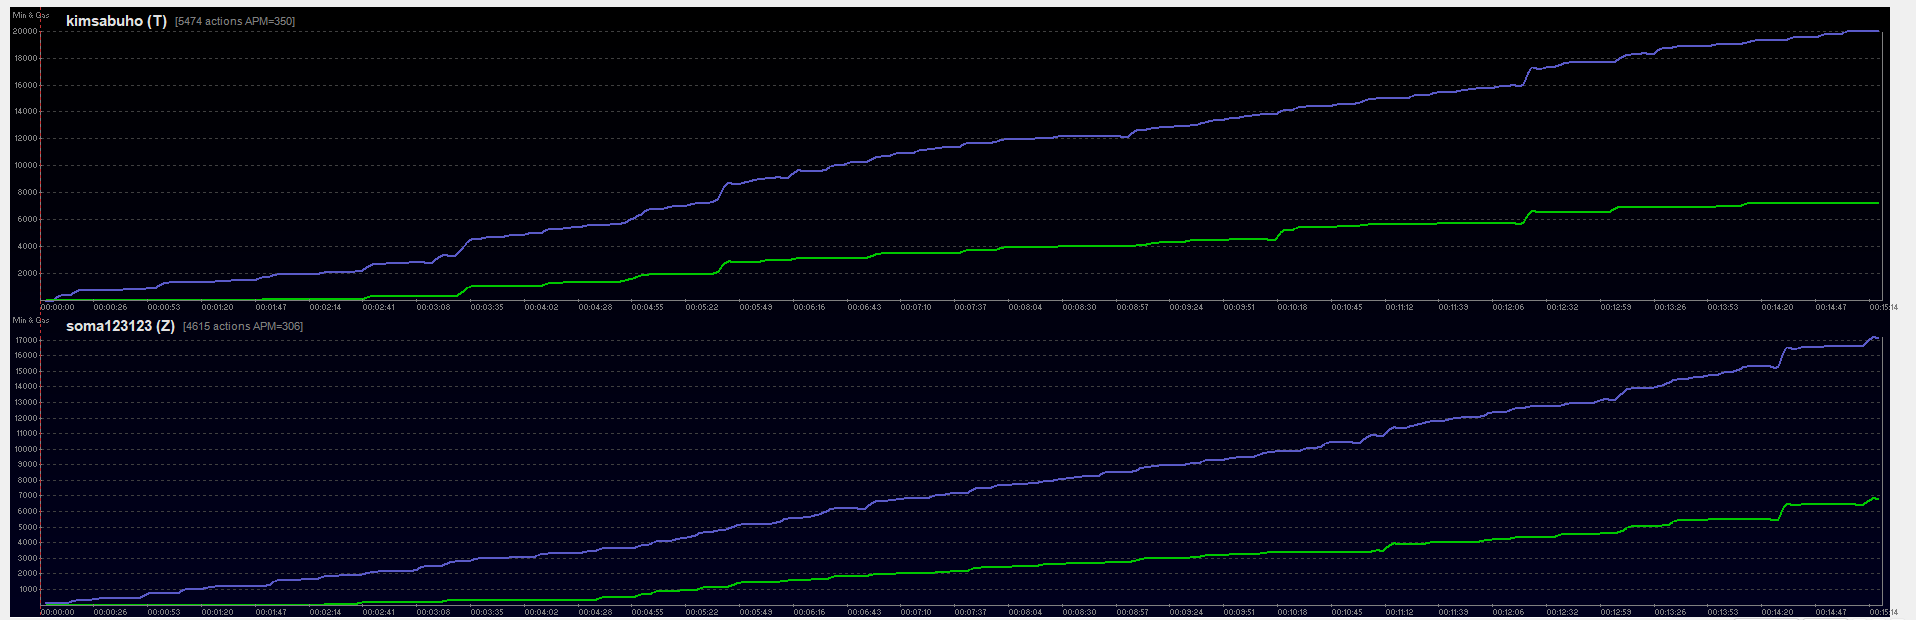Click the player name "soma123123 (Z)"
Viewport: 1916px width, 620px height.
coord(120,326)
